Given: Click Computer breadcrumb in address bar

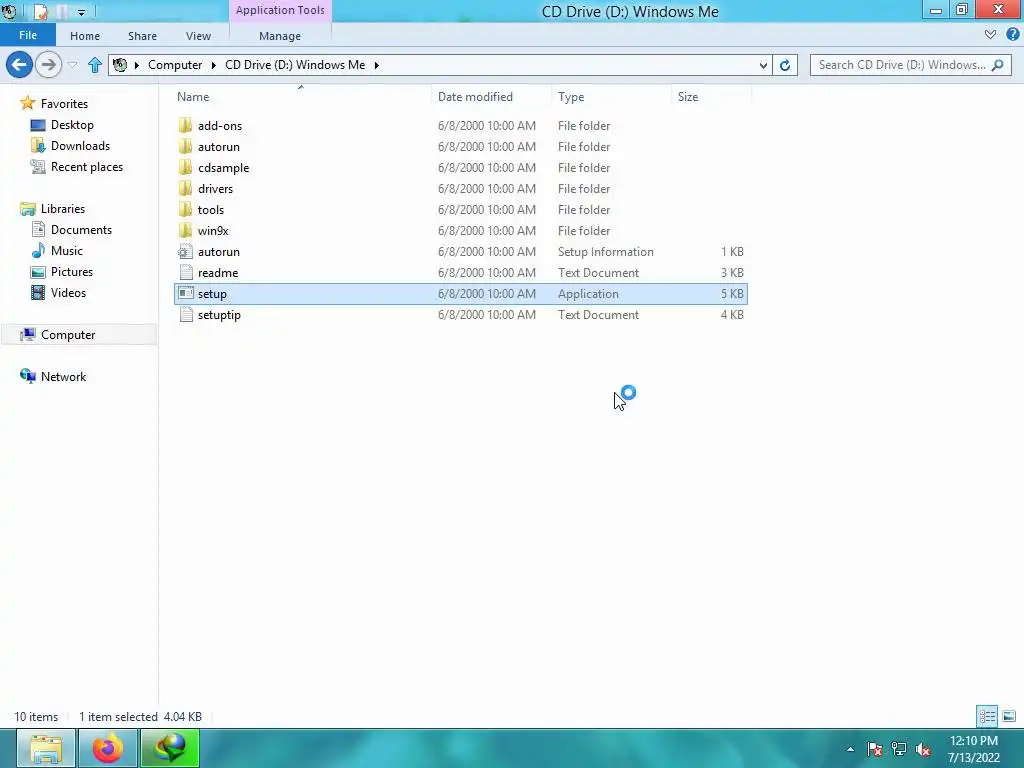Looking at the screenshot, I should tap(175, 65).
